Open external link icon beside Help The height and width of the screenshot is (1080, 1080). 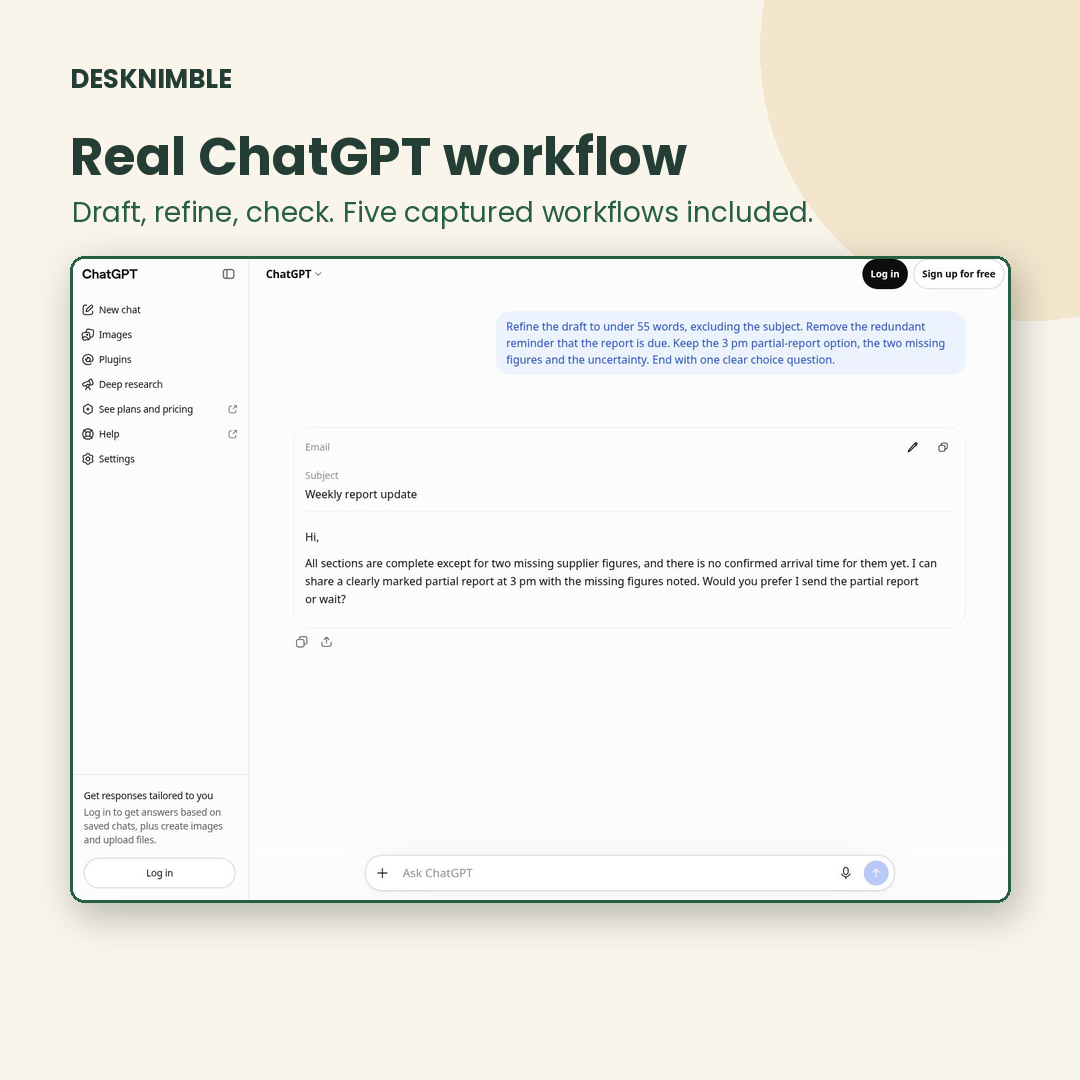pos(233,434)
